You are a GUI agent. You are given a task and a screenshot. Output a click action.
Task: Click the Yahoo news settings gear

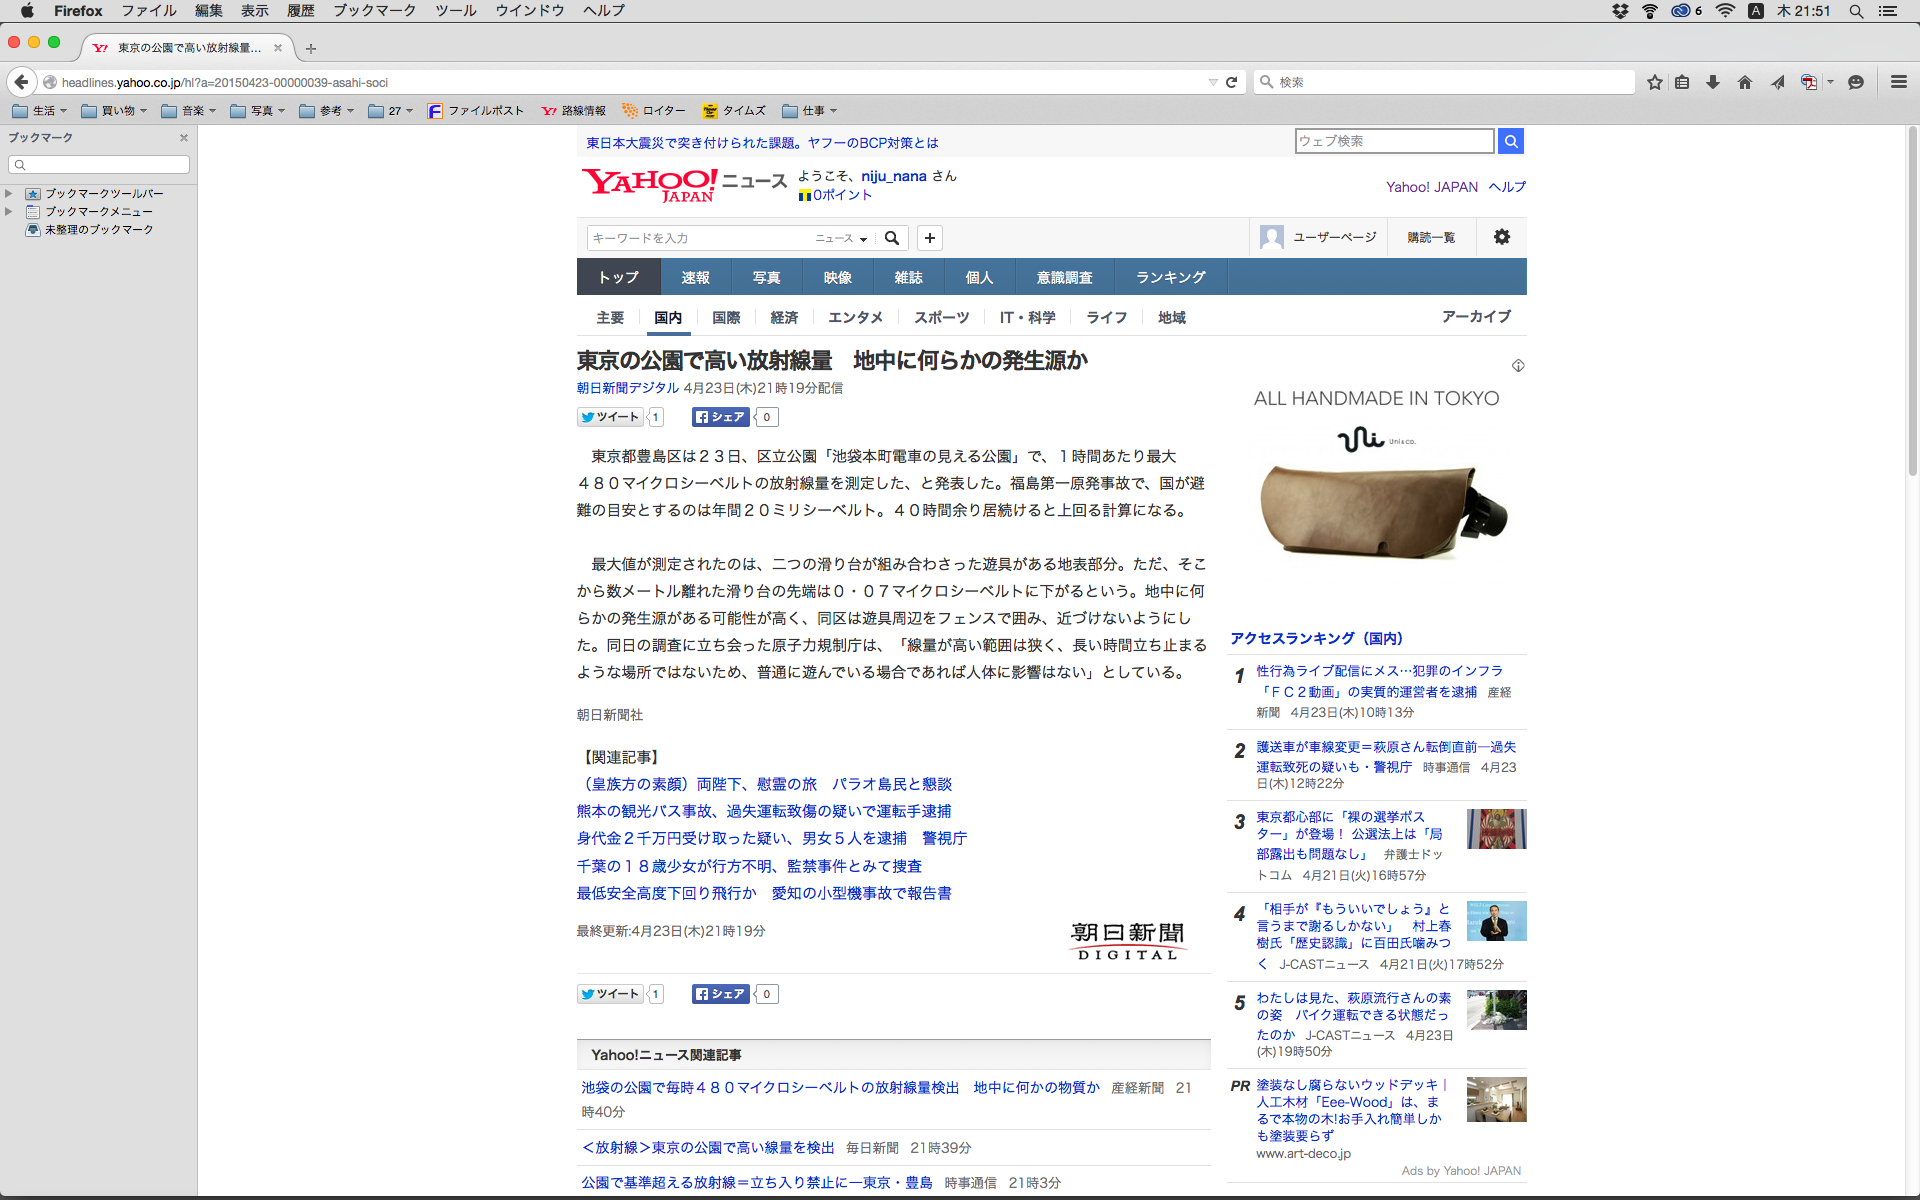1502,237
